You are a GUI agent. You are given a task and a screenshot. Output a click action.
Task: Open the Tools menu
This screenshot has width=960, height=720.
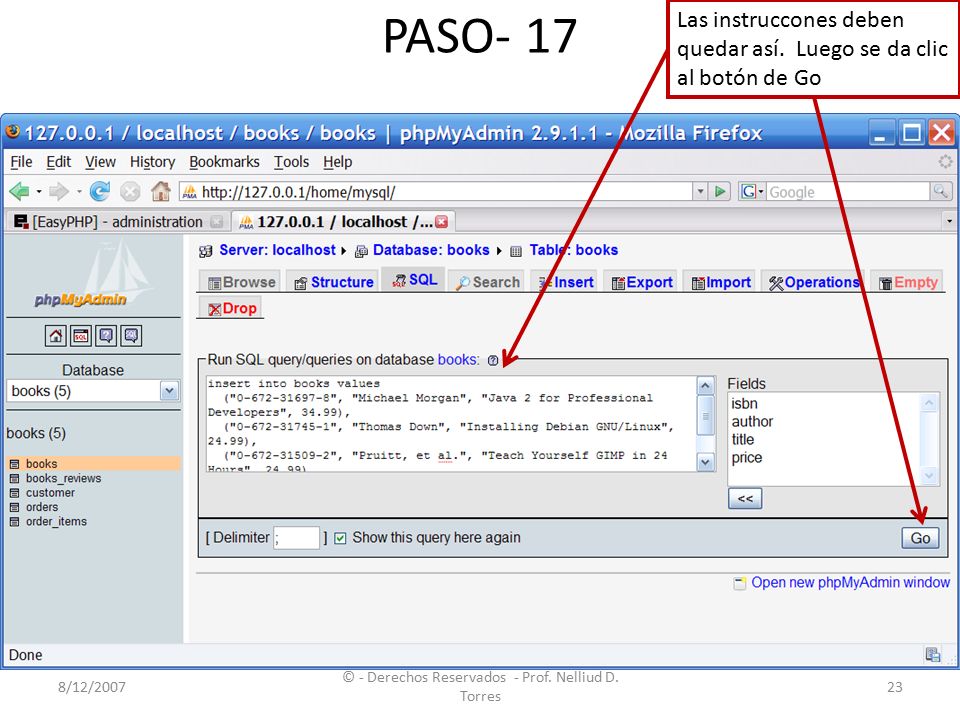pyautogui.click(x=291, y=162)
